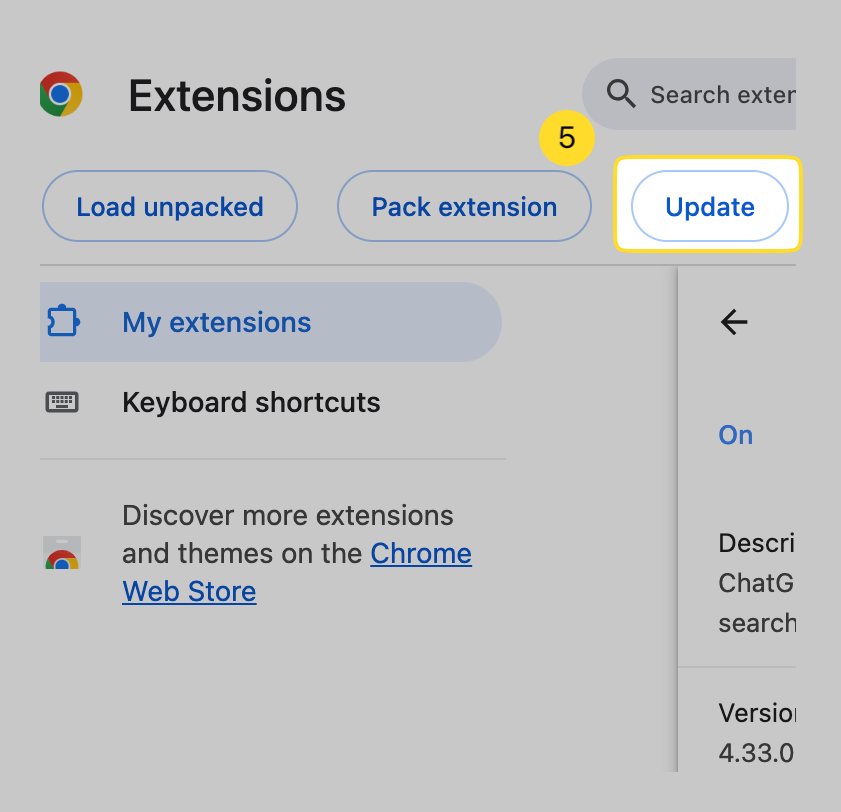
Task: Click the search magnifier icon
Action: (621, 94)
